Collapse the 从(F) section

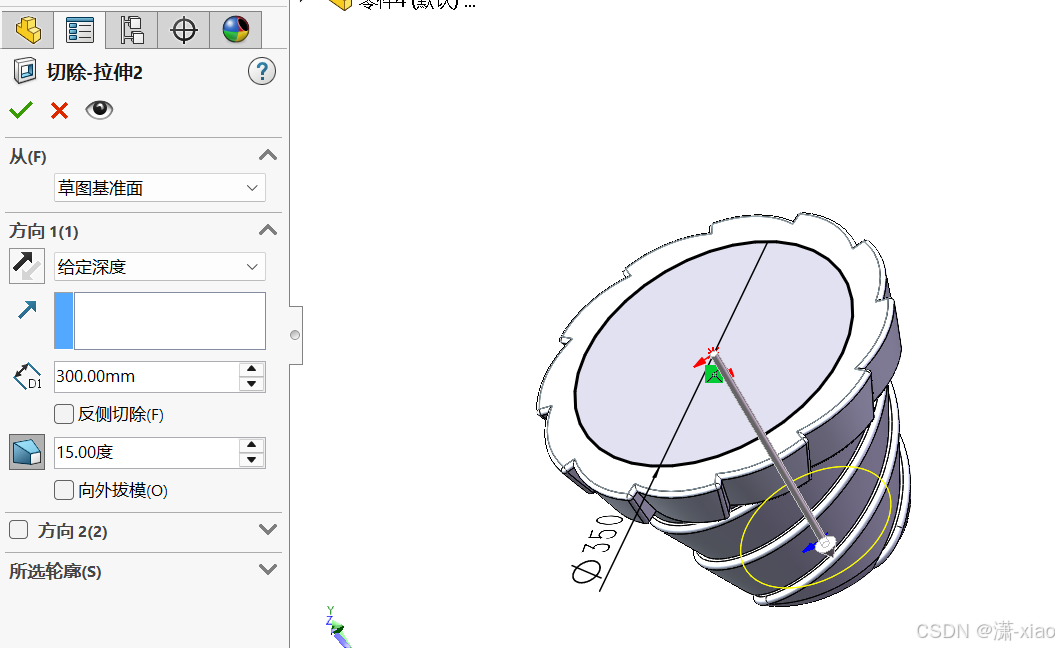coord(268,155)
